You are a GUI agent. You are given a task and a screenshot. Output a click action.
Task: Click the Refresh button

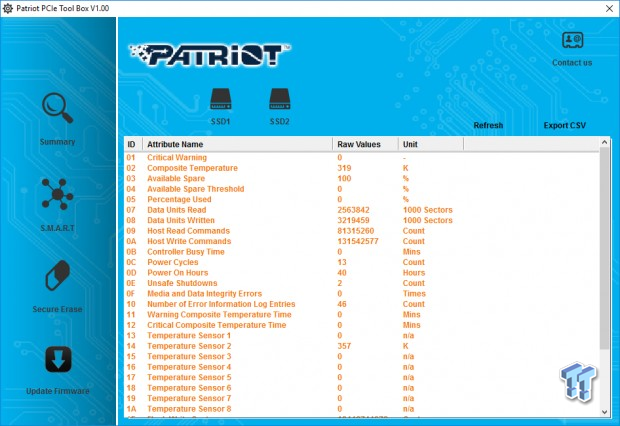pos(488,125)
